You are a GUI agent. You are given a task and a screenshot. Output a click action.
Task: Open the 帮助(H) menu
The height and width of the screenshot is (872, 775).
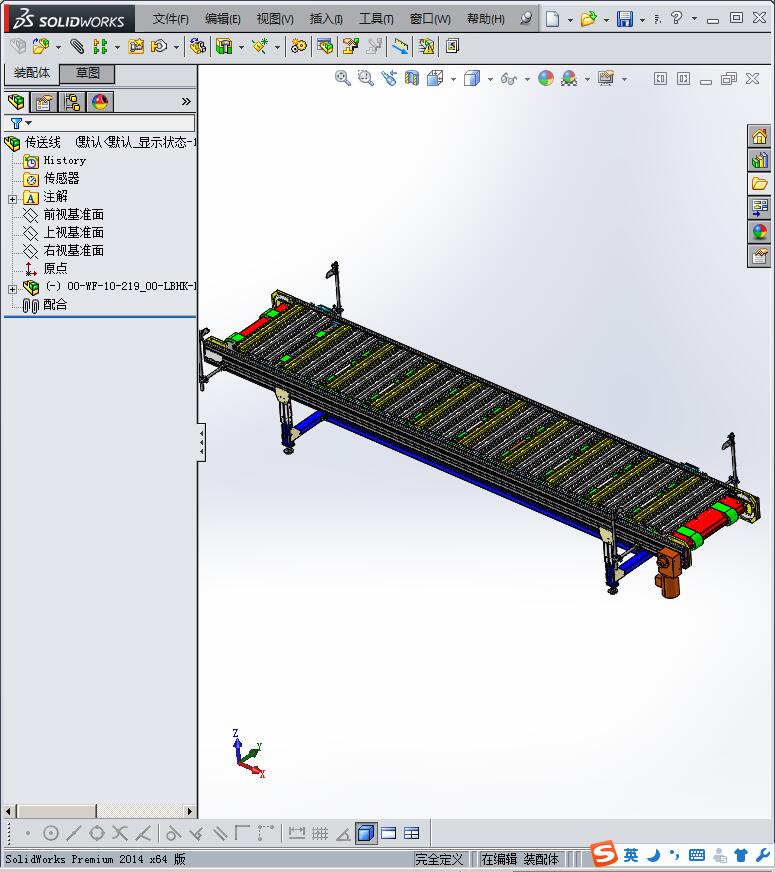486,19
